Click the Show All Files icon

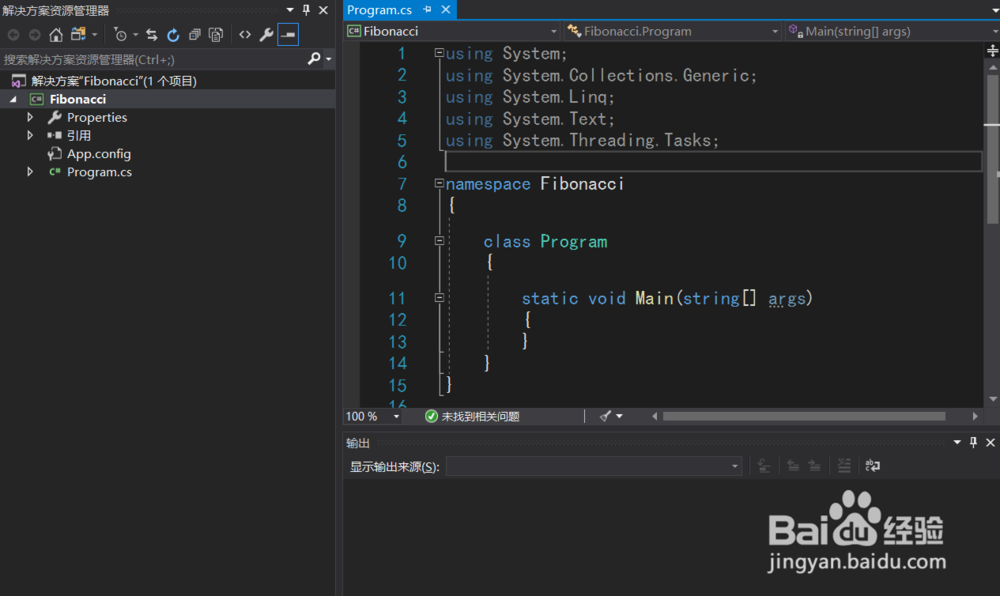pyautogui.click(x=216, y=35)
